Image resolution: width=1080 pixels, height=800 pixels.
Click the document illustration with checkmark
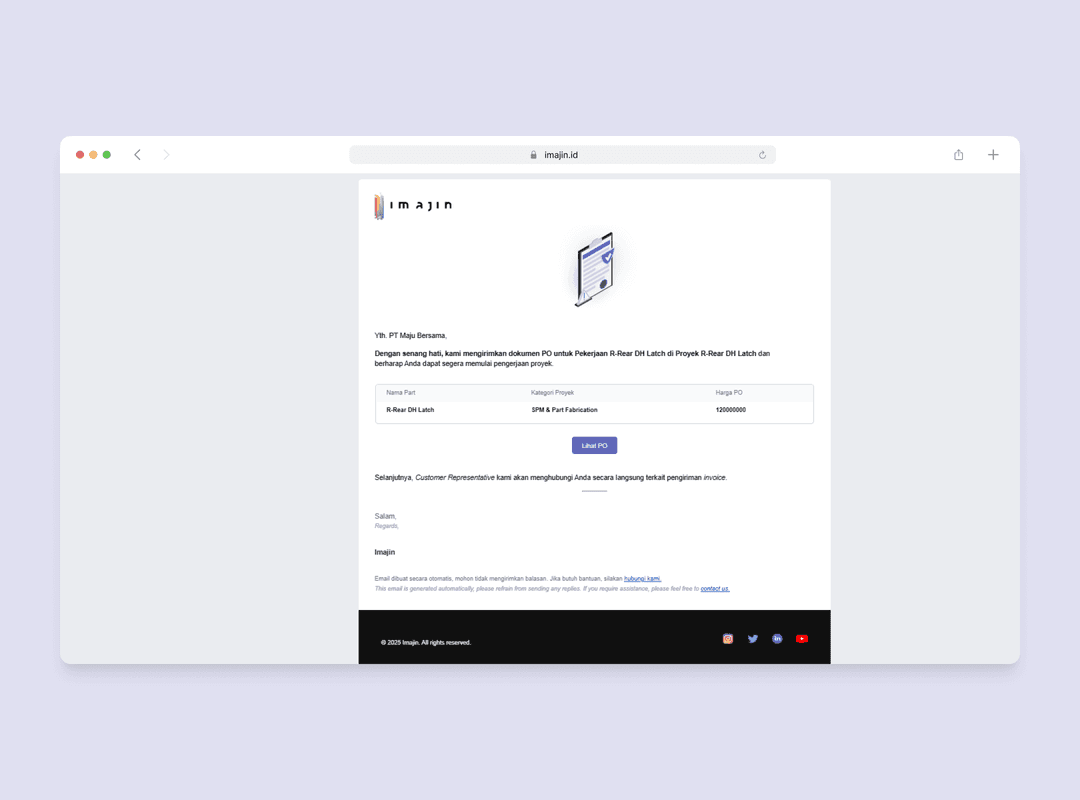point(595,268)
